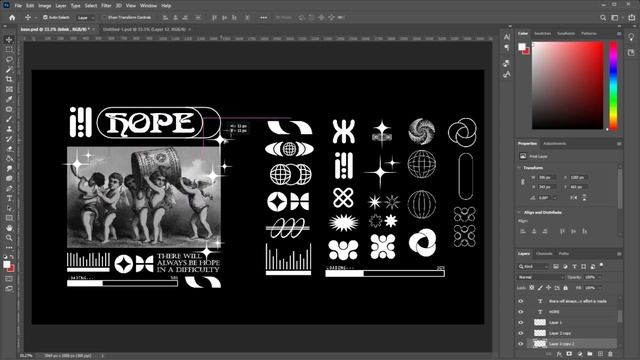Select the Lasso tool

tap(9, 59)
